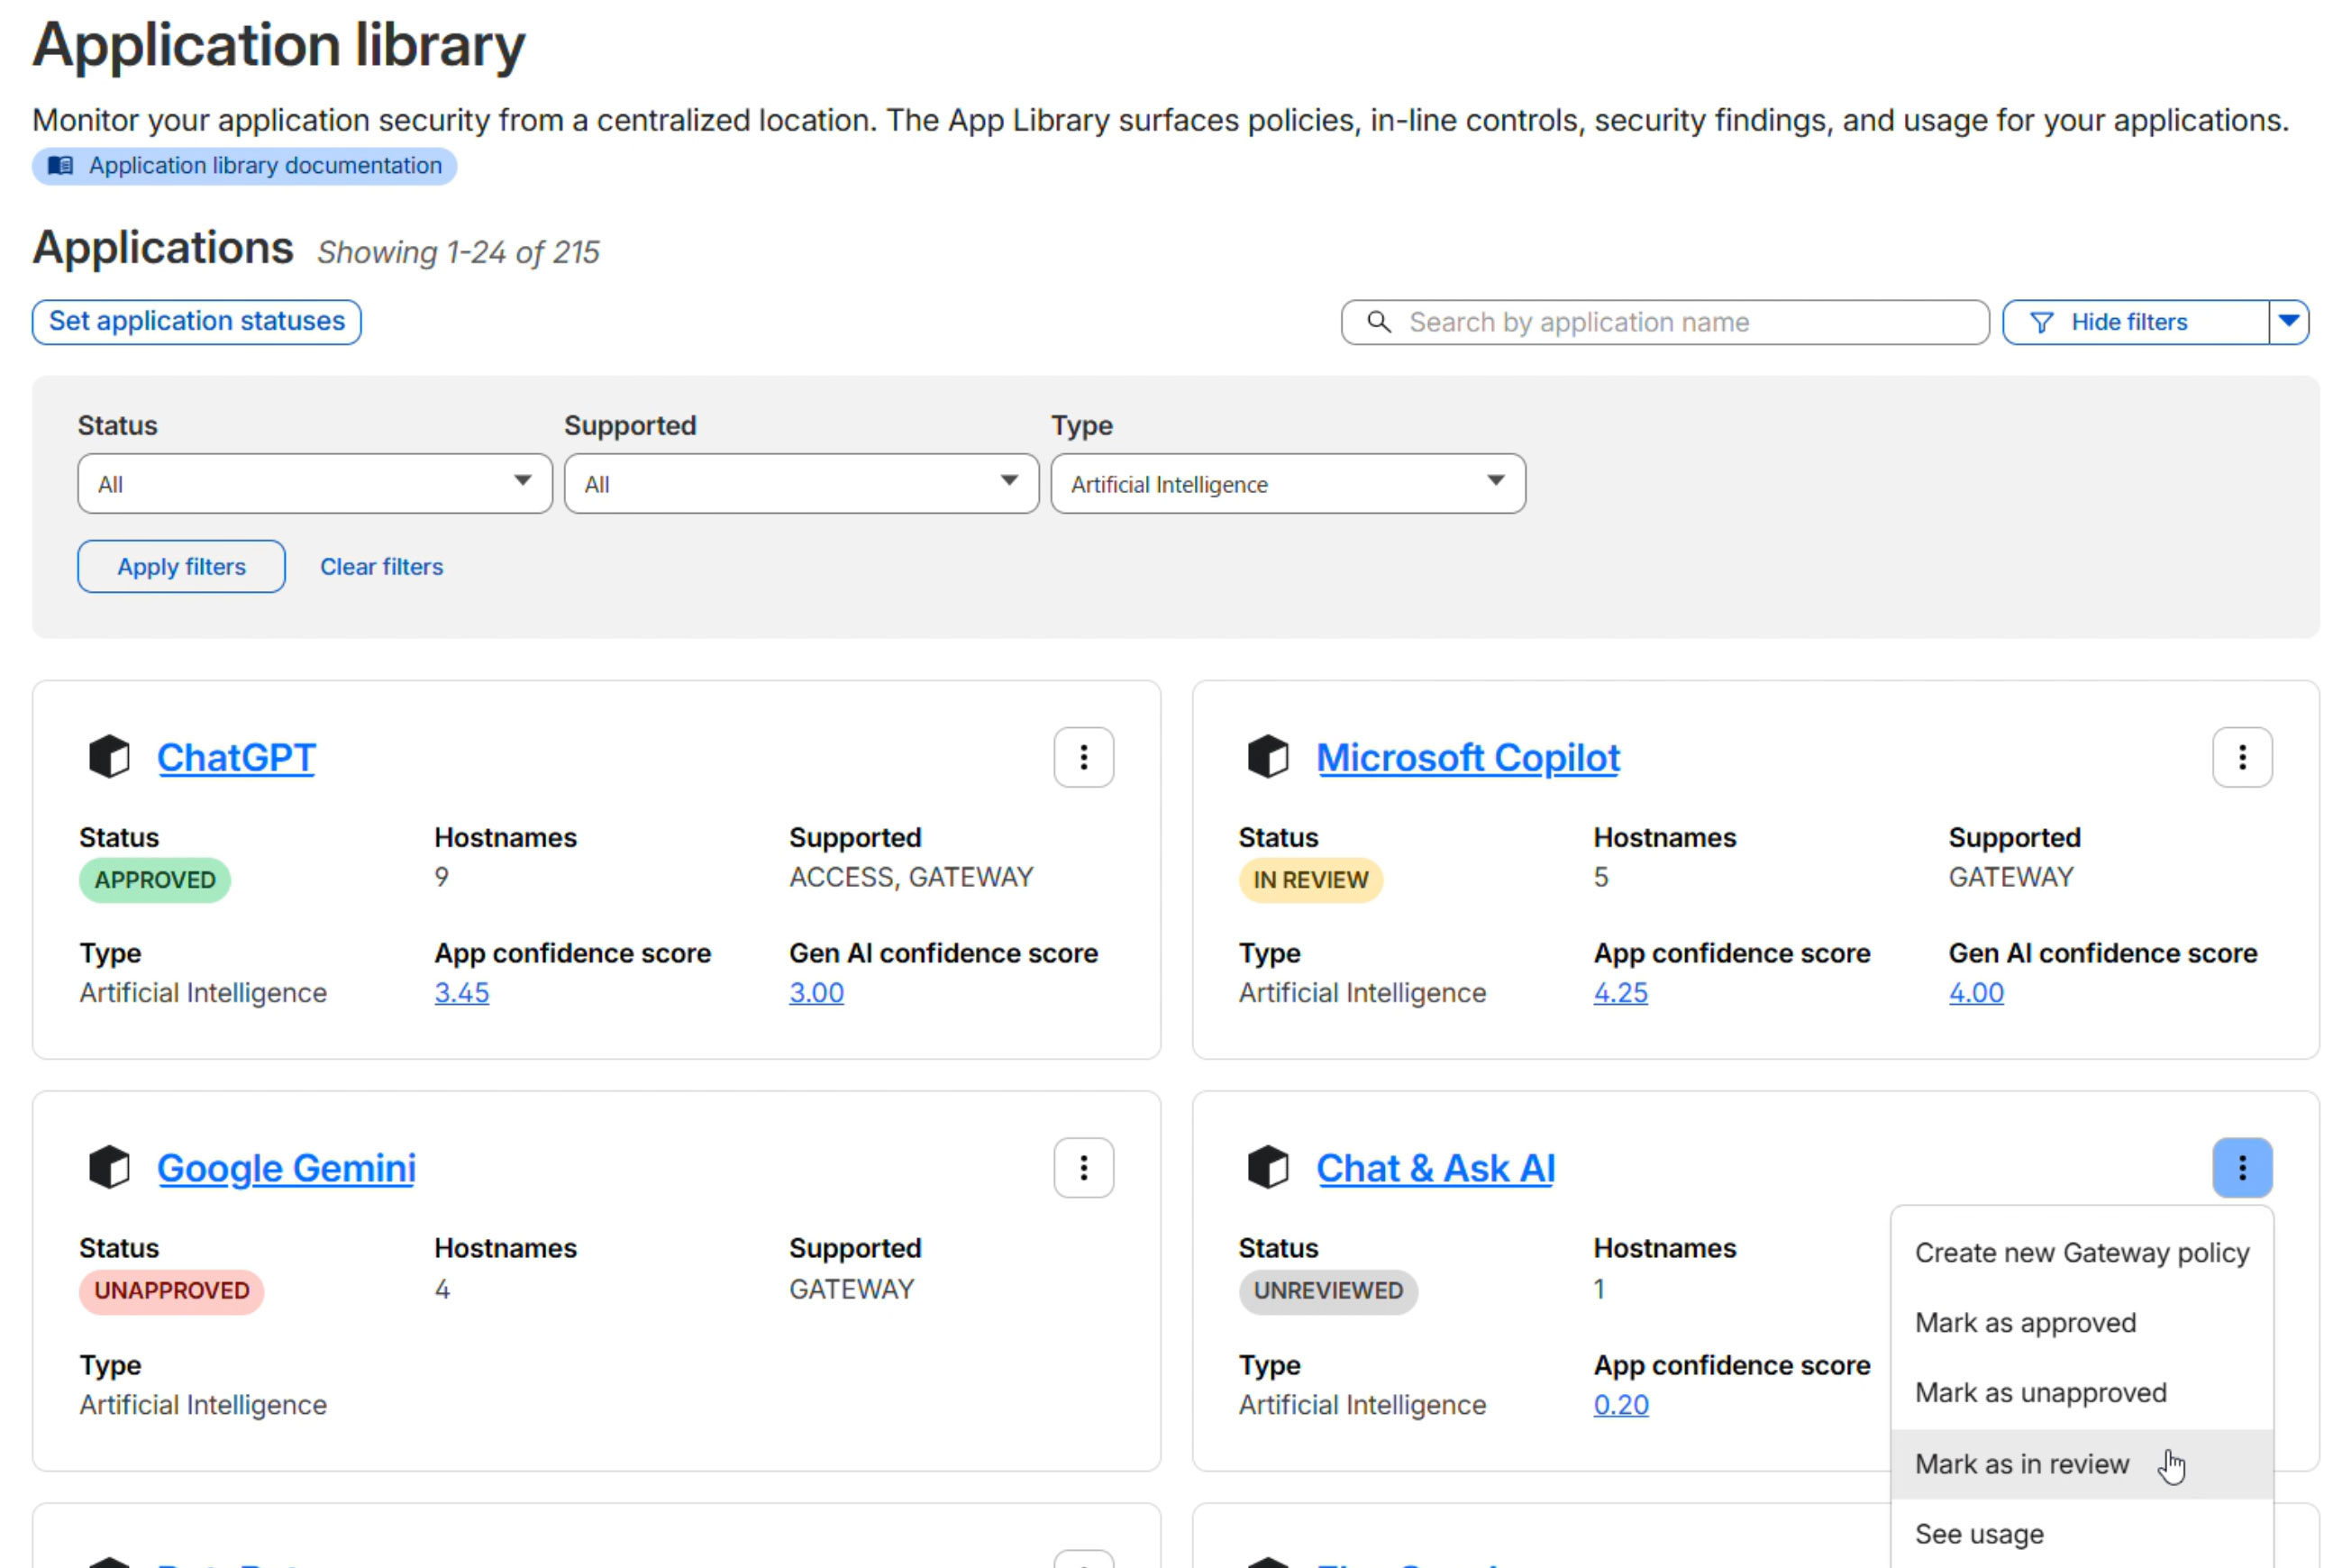This screenshot has width=2333, height=1568.
Task: Choose Create new Gateway policy
Action: [x=2080, y=1253]
